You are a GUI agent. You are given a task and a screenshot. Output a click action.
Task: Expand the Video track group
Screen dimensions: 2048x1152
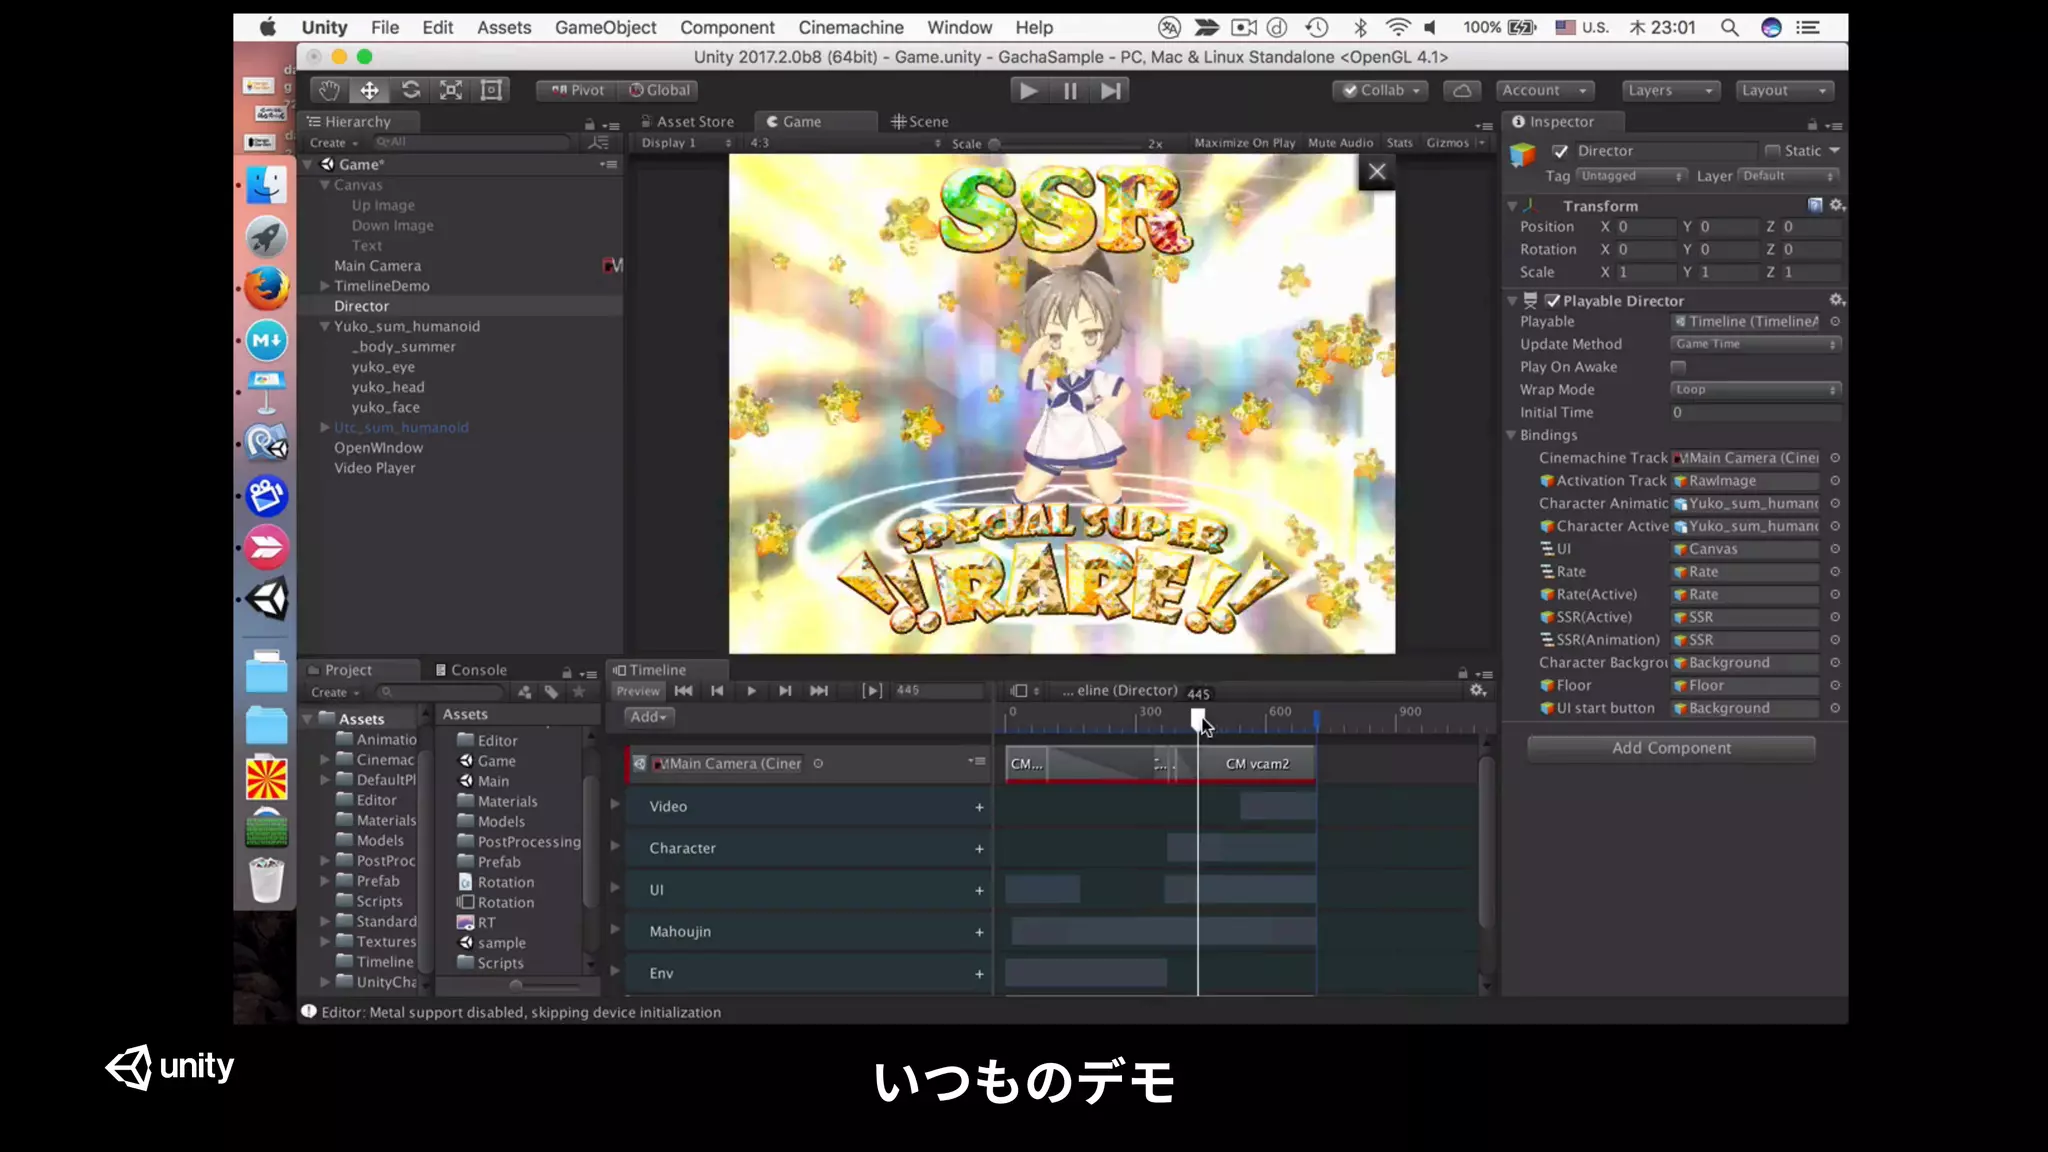coord(615,804)
